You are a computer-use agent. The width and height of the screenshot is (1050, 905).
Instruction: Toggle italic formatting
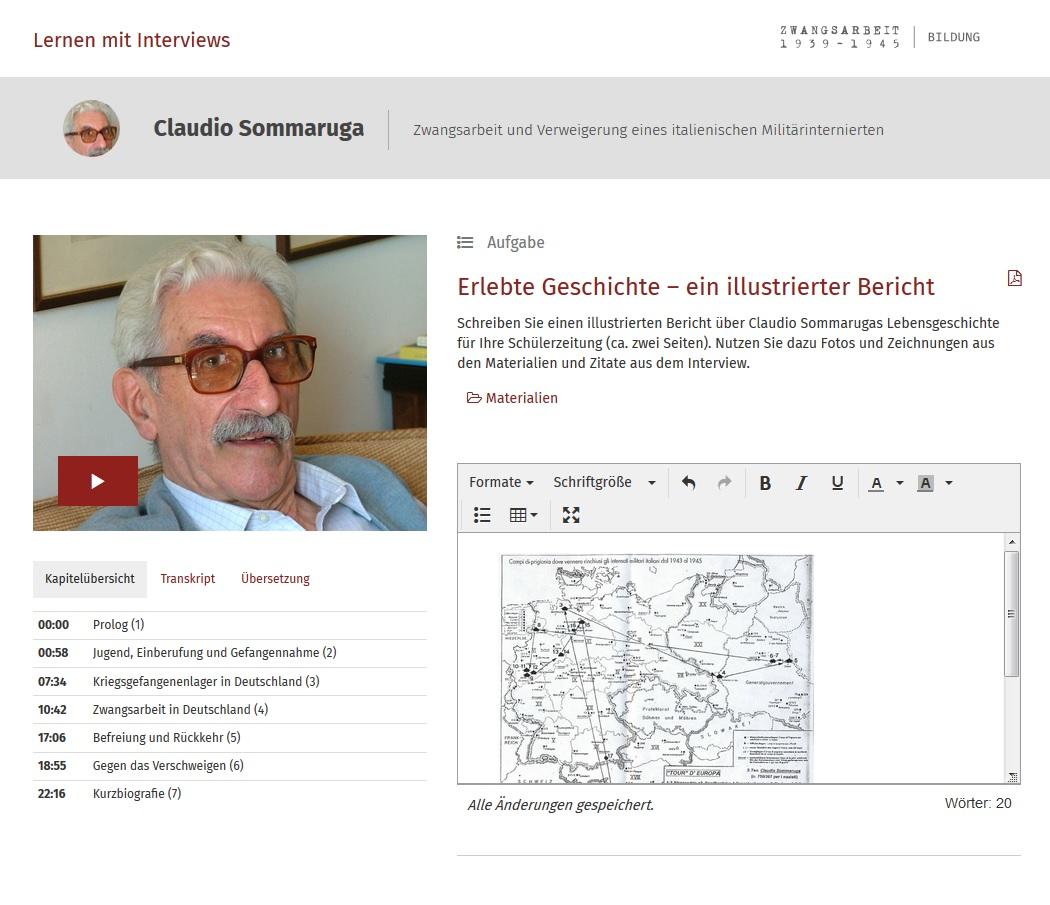click(801, 482)
